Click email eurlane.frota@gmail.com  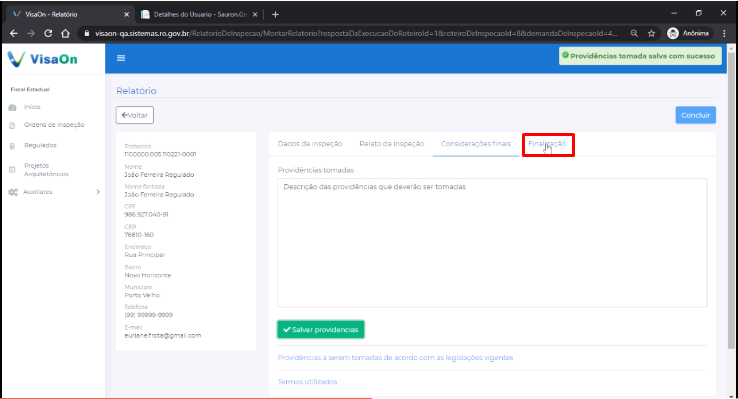click(163, 335)
